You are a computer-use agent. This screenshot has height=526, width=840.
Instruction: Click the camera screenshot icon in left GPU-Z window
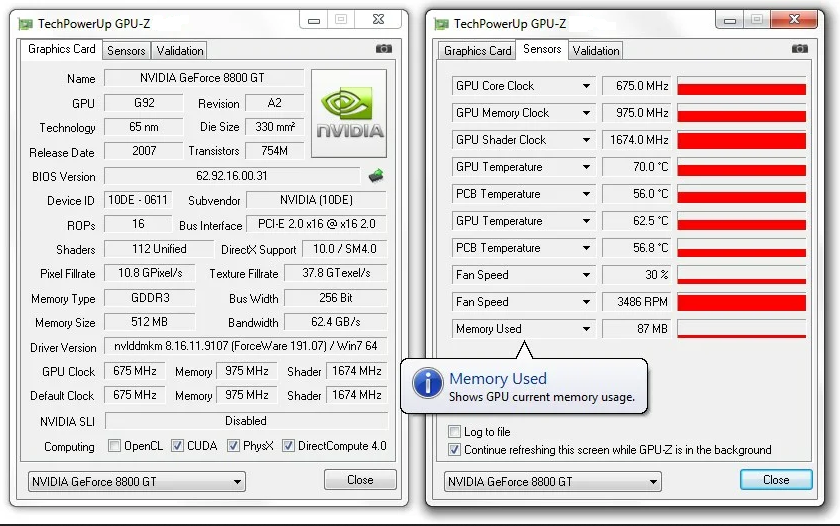[x=384, y=49]
